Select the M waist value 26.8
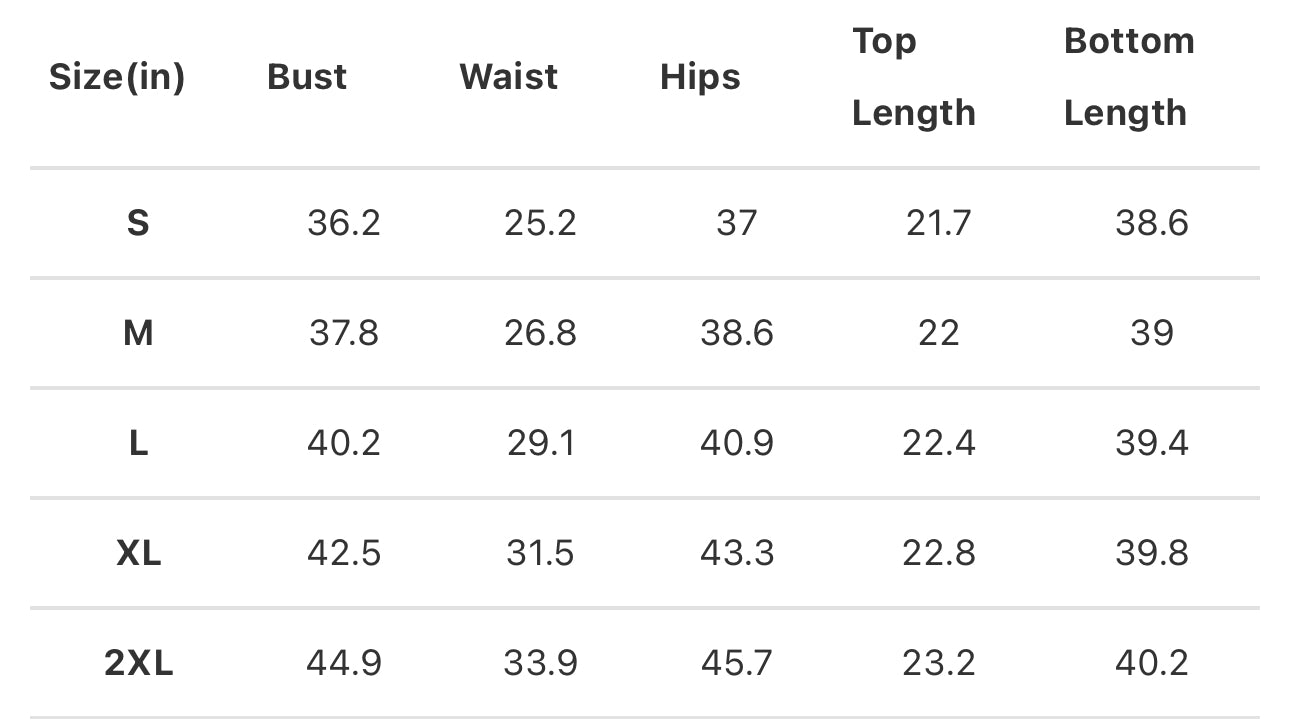The image size is (1290, 722). coord(540,333)
